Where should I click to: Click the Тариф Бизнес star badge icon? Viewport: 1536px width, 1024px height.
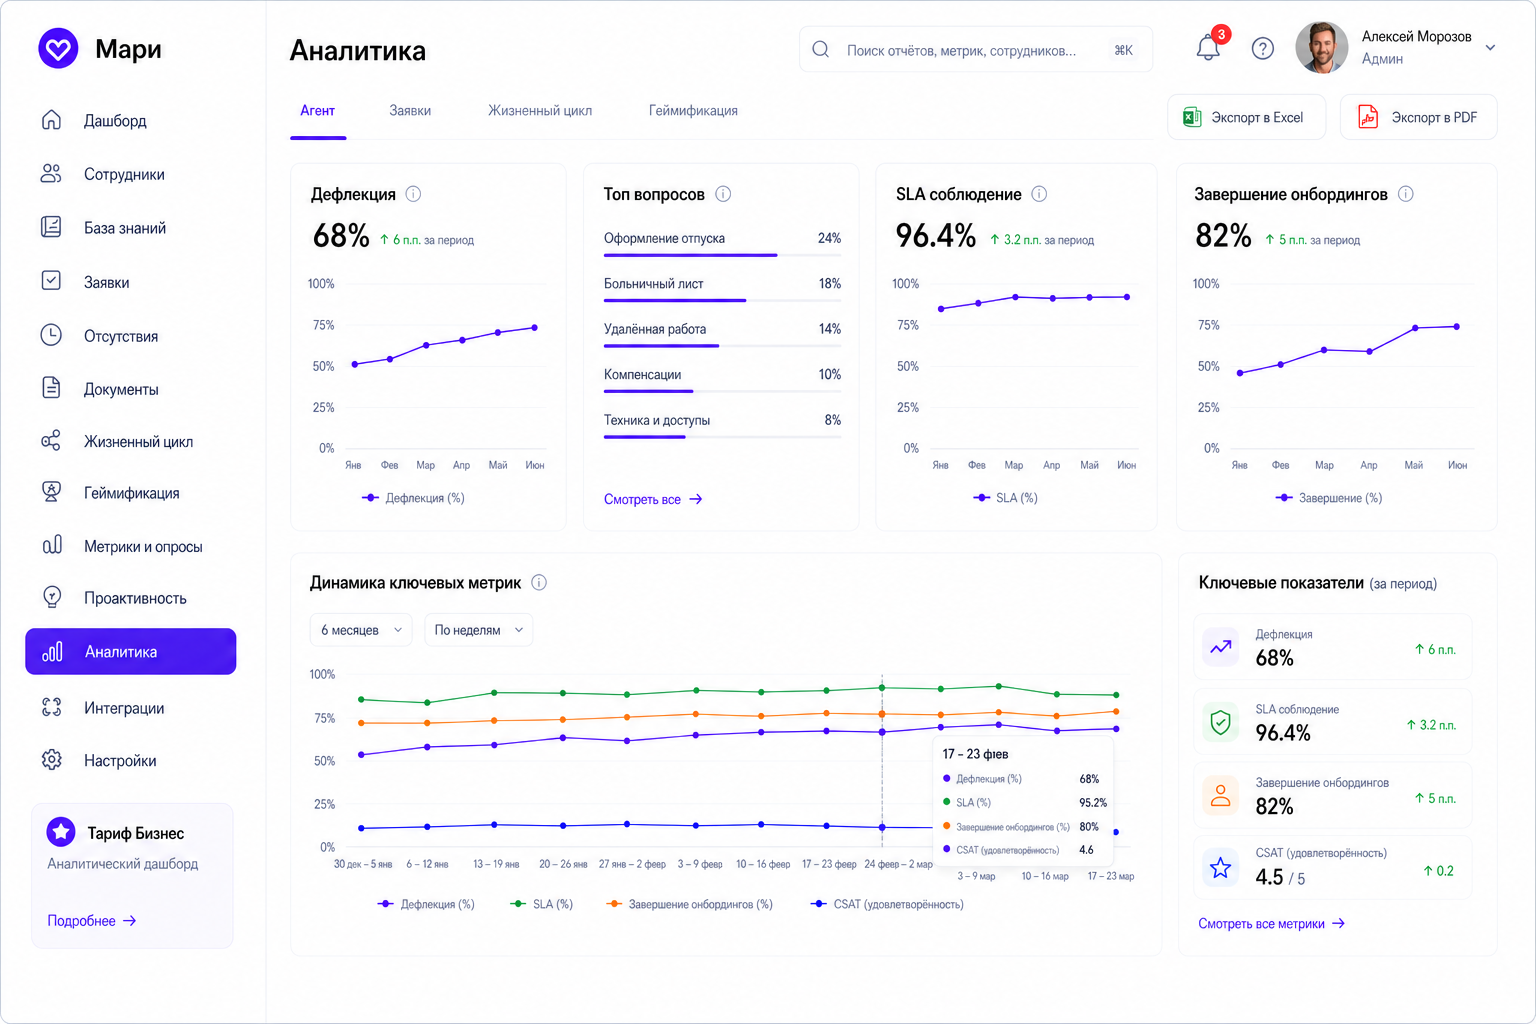pyautogui.click(x=61, y=831)
